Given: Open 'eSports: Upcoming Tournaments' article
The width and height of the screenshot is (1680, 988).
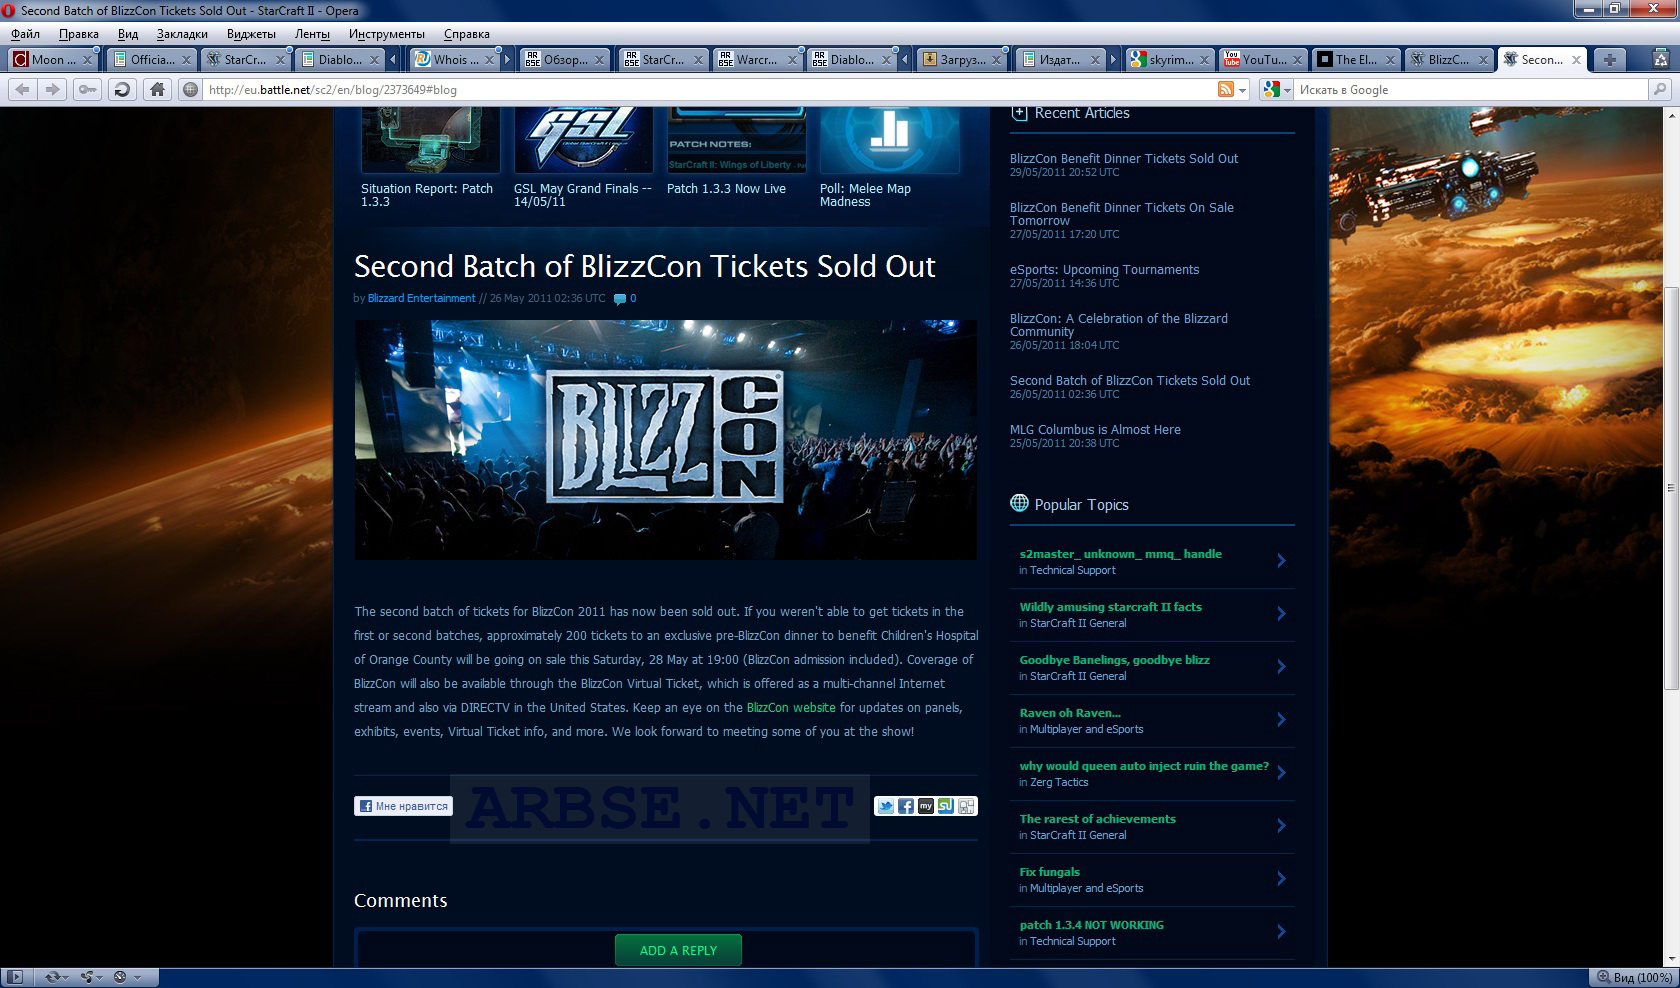Looking at the screenshot, I should point(1104,269).
